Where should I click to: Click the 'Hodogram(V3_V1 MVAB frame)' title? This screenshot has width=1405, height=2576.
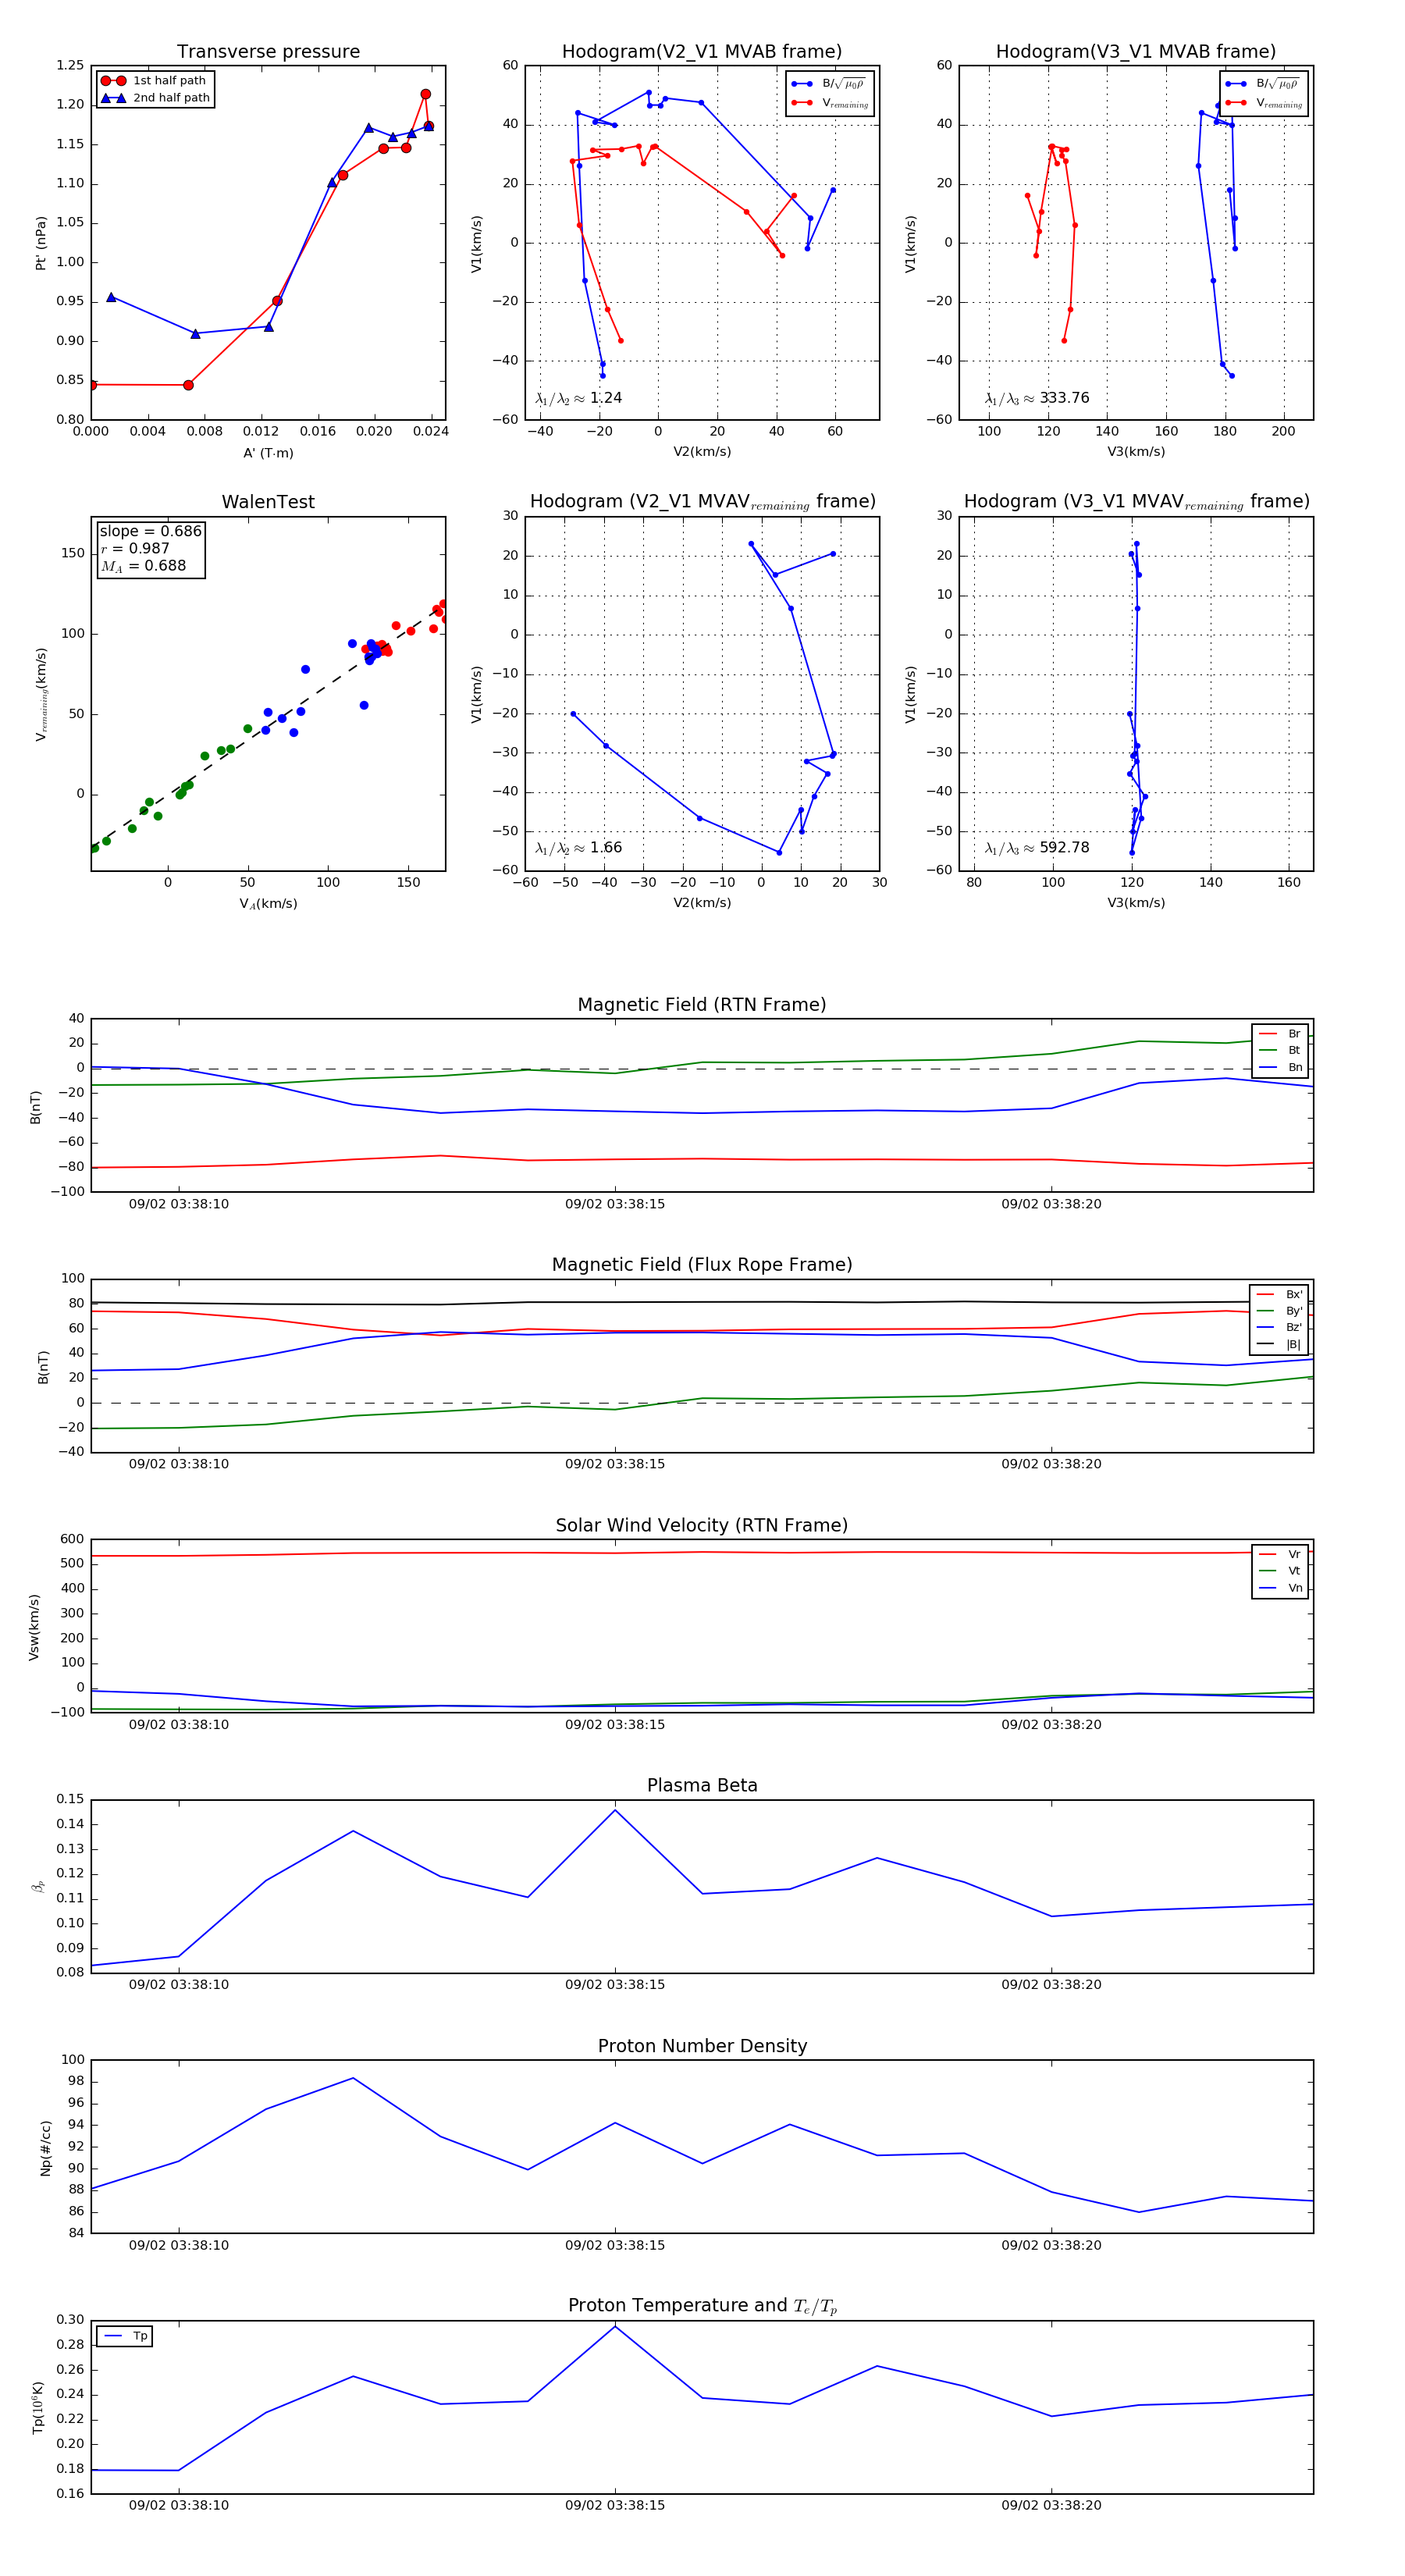[1136, 52]
